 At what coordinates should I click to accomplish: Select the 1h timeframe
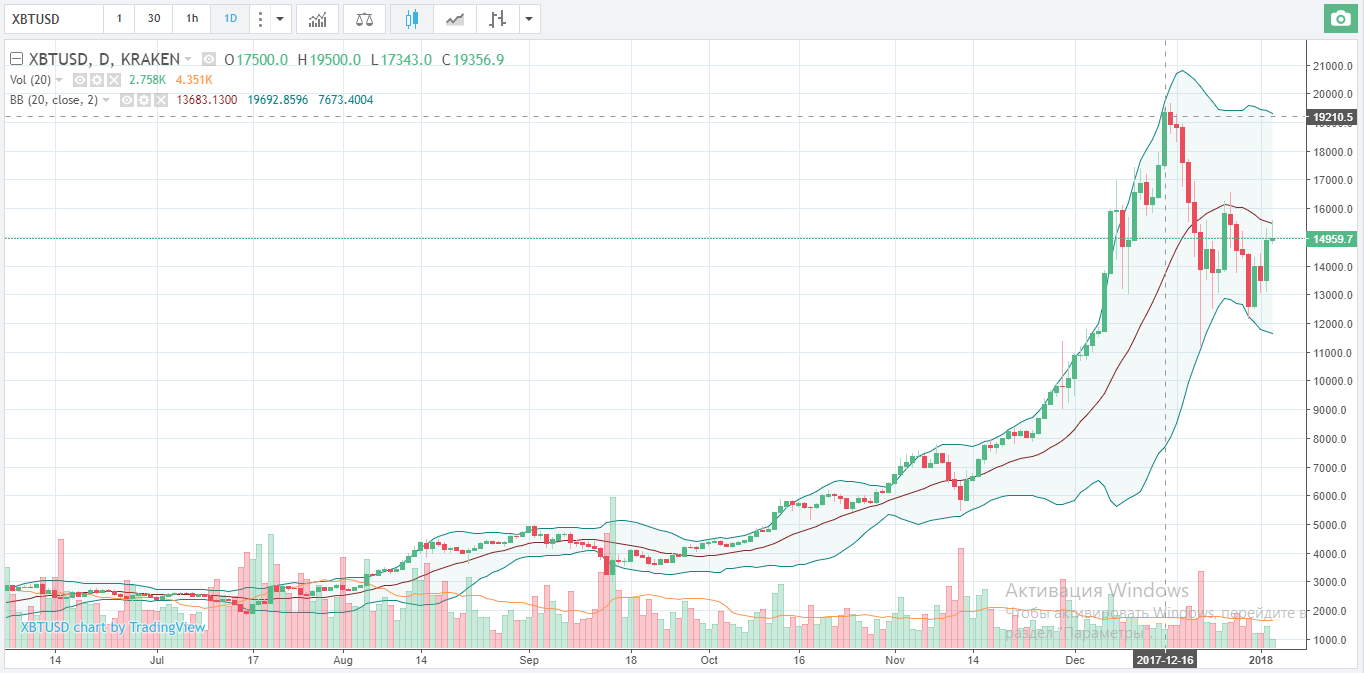pyautogui.click(x=190, y=19)
